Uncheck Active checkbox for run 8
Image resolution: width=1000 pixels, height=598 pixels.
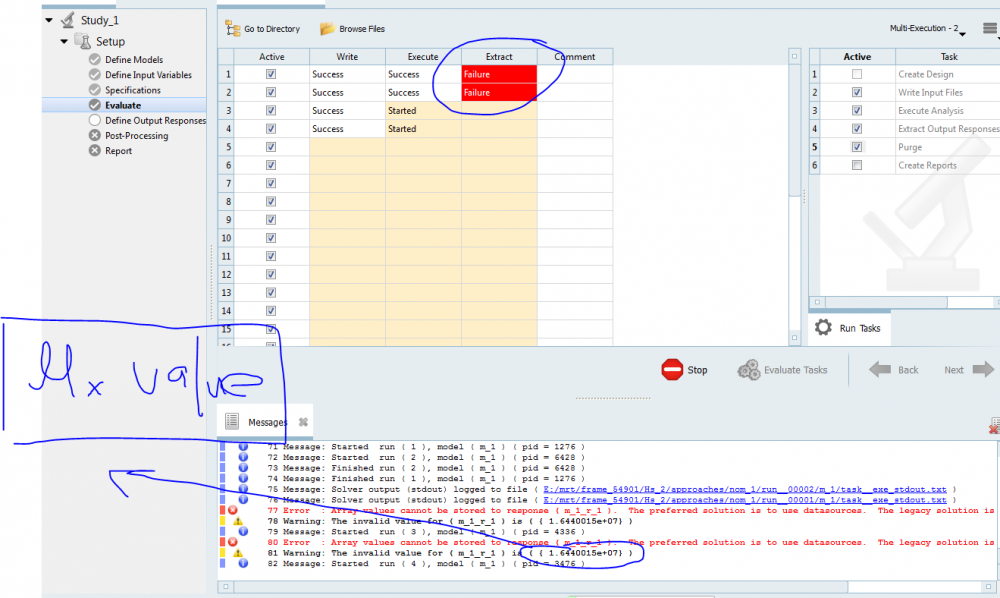click(271, 201)
